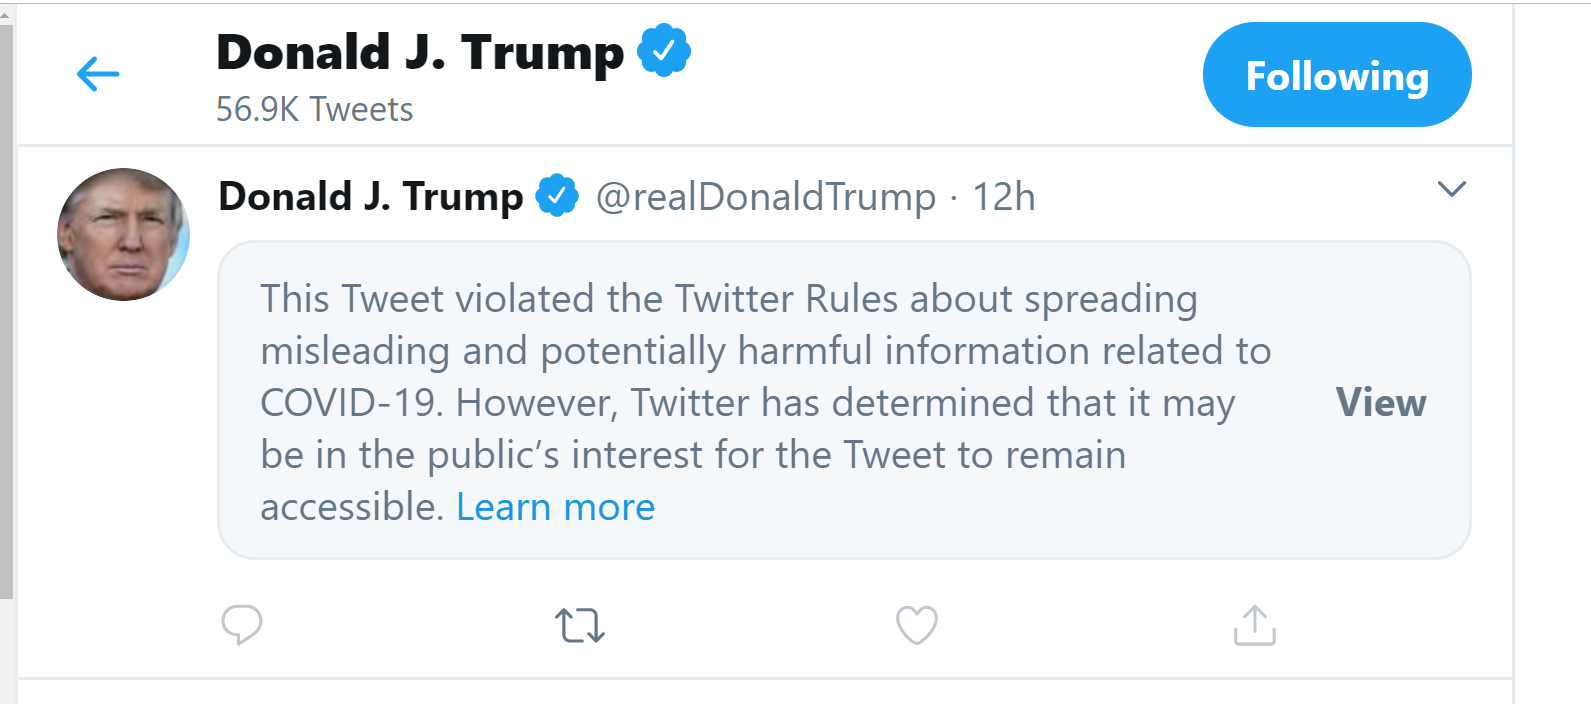The width and height of the screenshot is (1591, 704).
Task: Toggle the Following button to unfollow
Action: click(x=1336, y=75)
